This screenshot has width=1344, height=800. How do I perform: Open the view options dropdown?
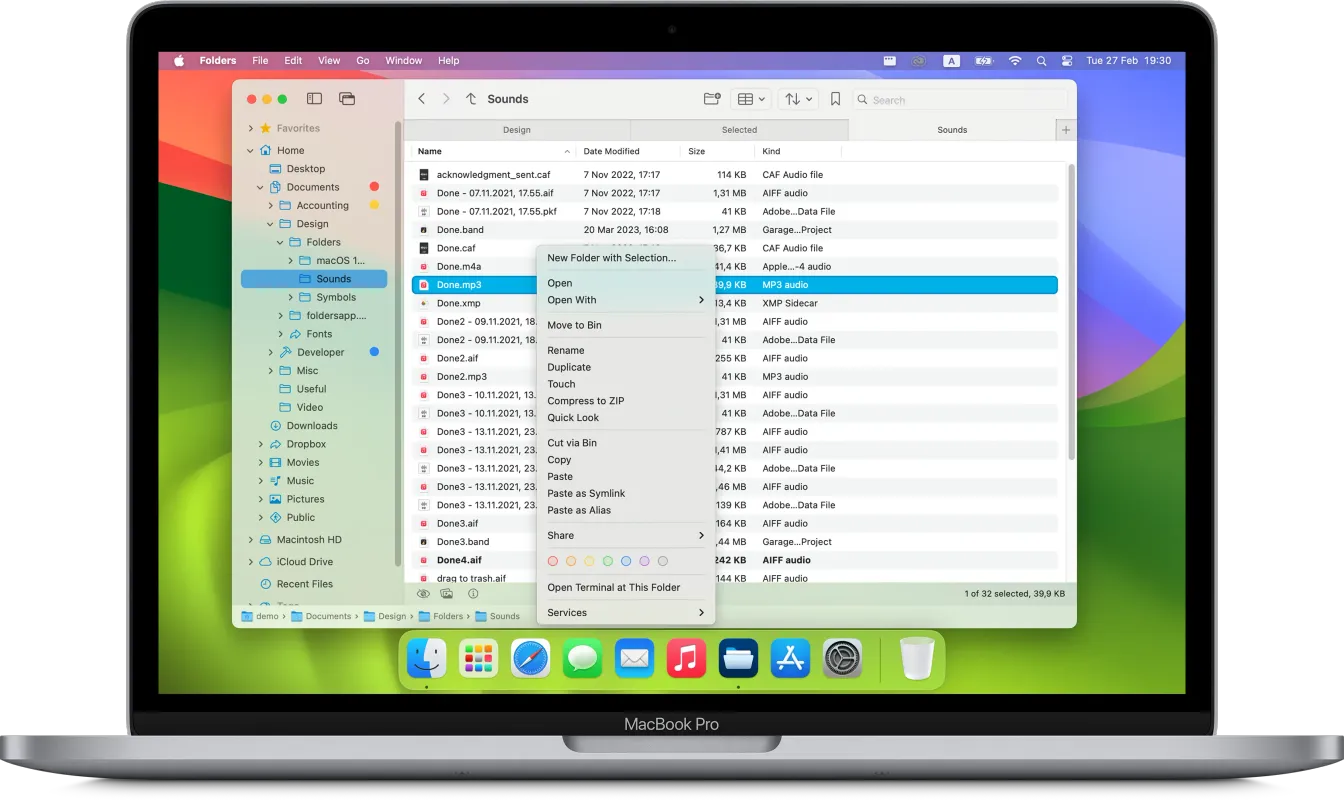tap(751, 98)
